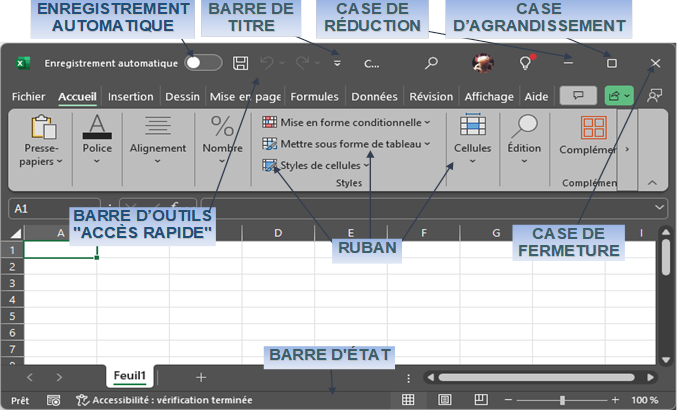Click the horizontal scrollbar right arrow
This screenshot has width=678, height=412.
coord(650,377)
